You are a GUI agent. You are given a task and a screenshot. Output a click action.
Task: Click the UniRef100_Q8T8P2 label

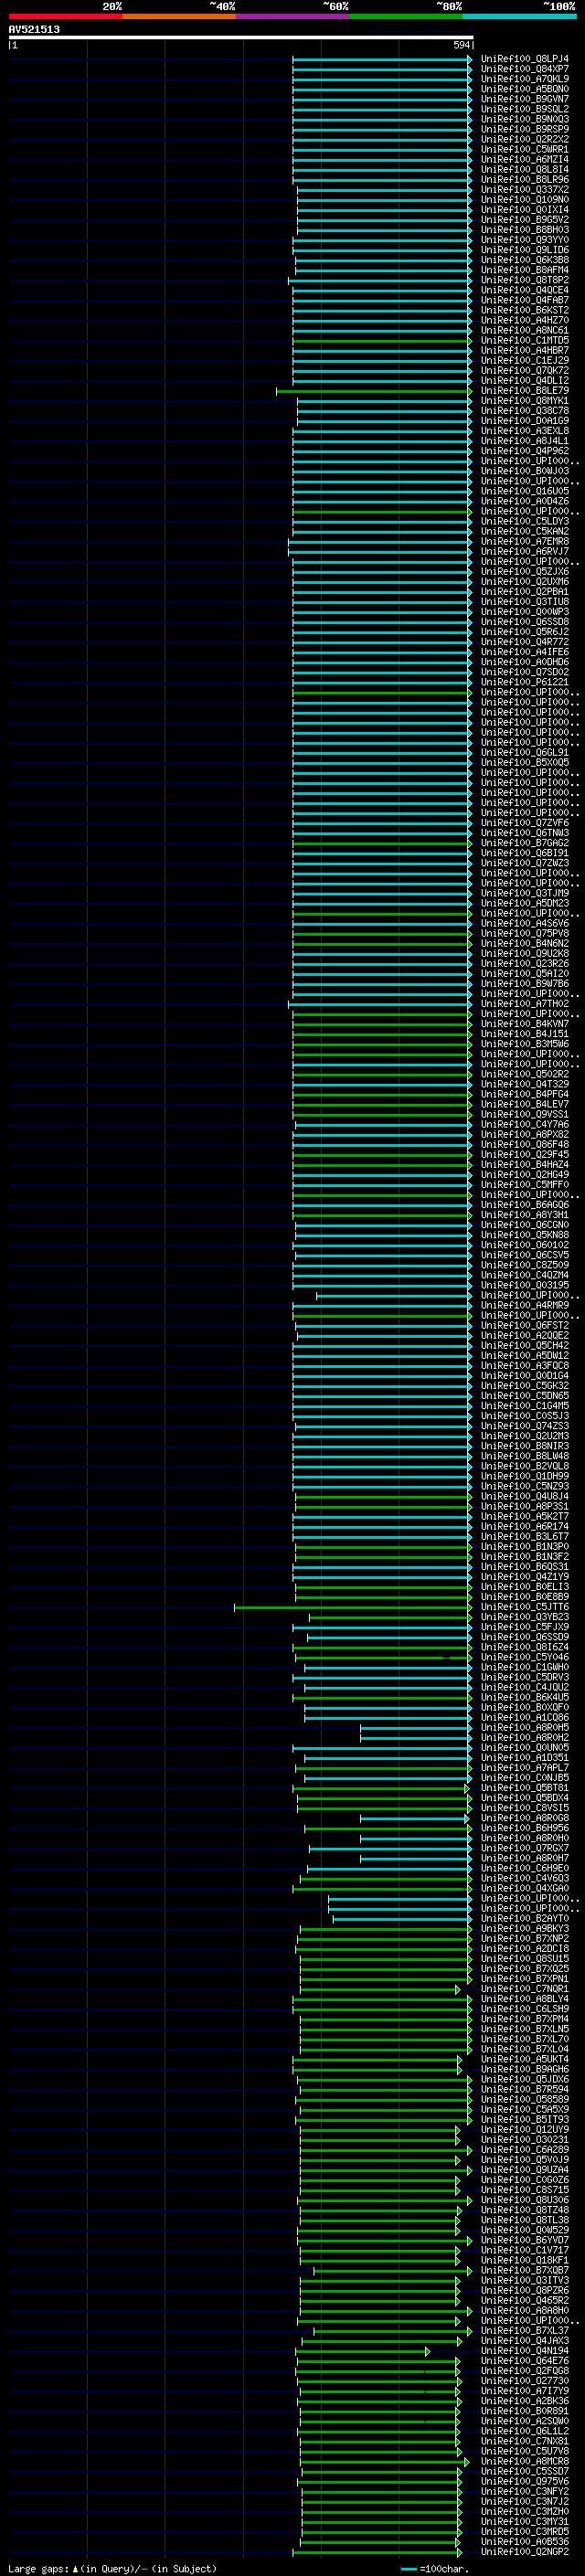525,280
